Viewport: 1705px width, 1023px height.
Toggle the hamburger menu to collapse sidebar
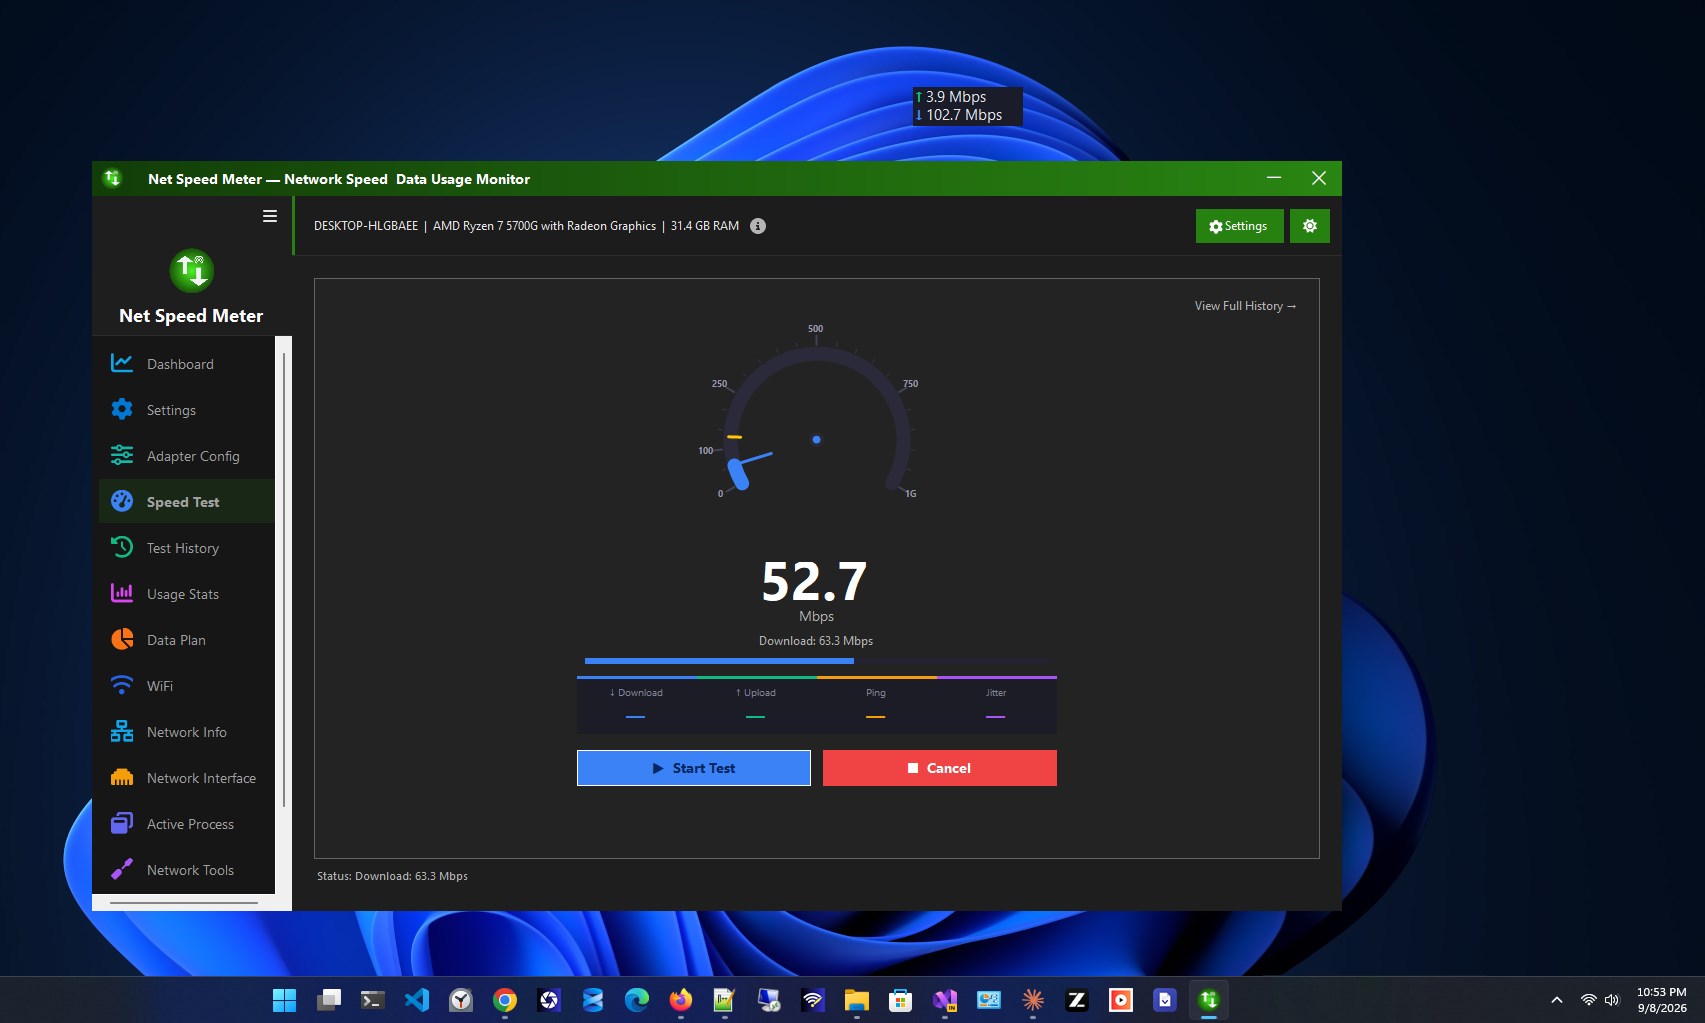[270, 216]
